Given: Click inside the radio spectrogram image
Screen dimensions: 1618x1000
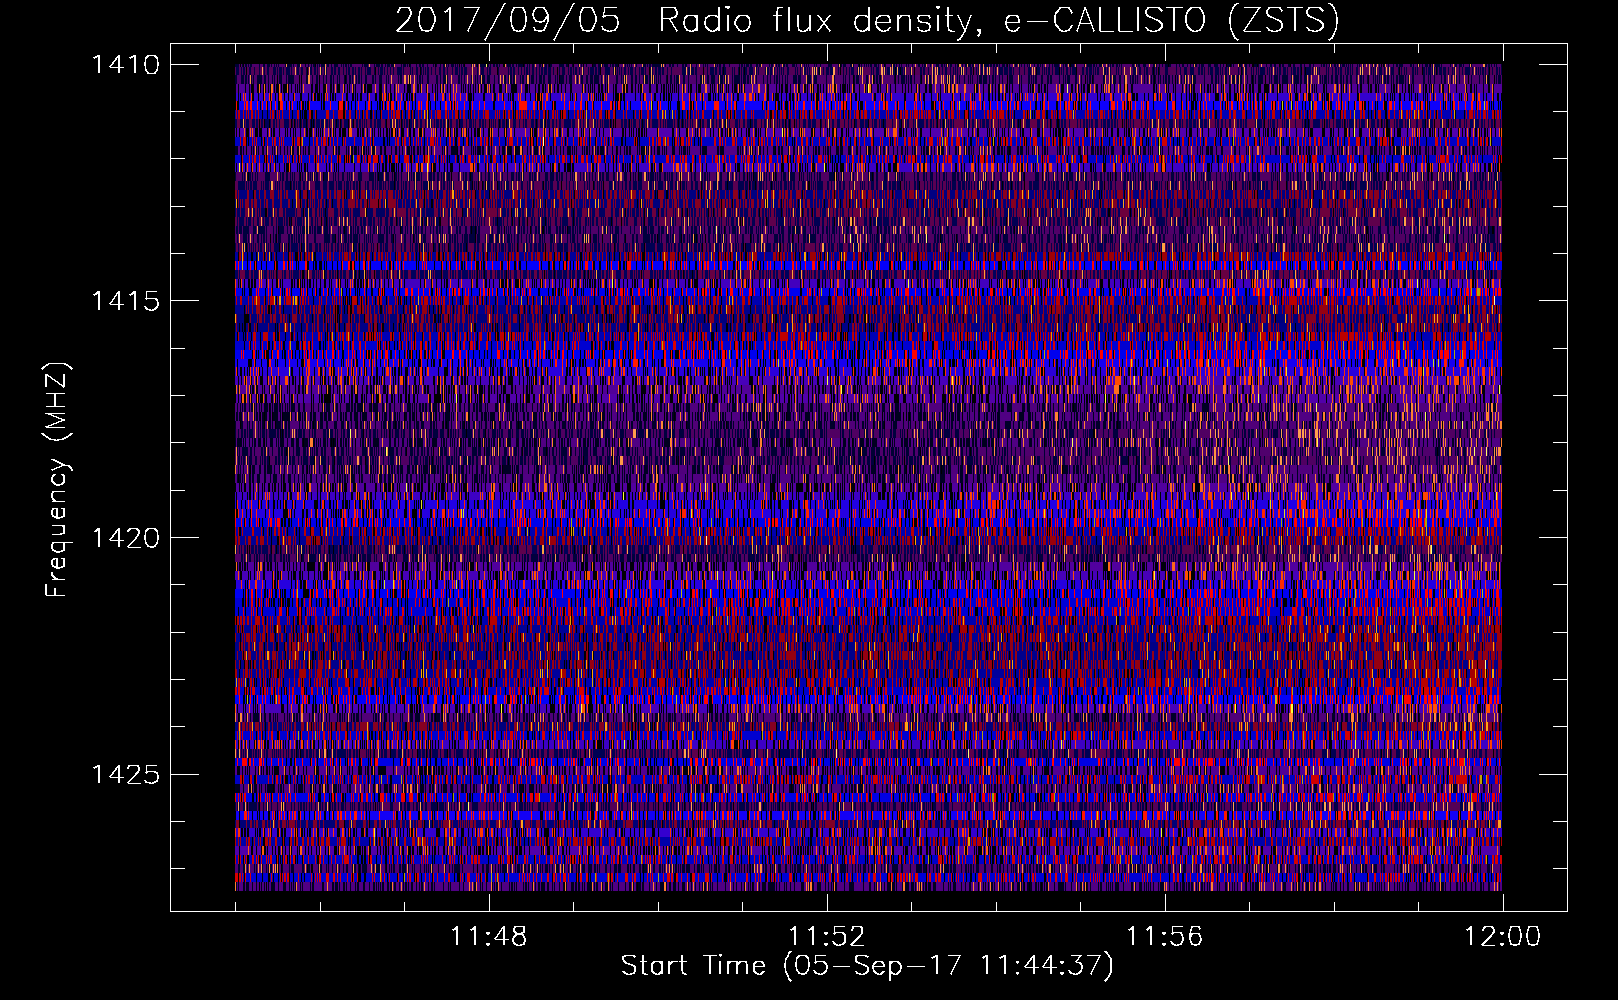Looking at the screenshot, I should (868, 477).
